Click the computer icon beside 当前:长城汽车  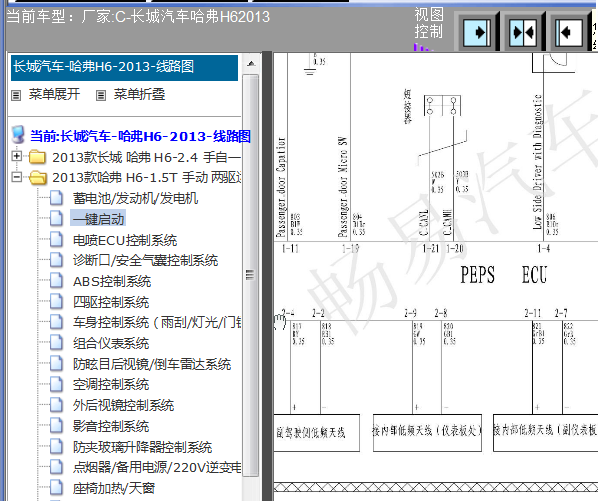[18, 135]
